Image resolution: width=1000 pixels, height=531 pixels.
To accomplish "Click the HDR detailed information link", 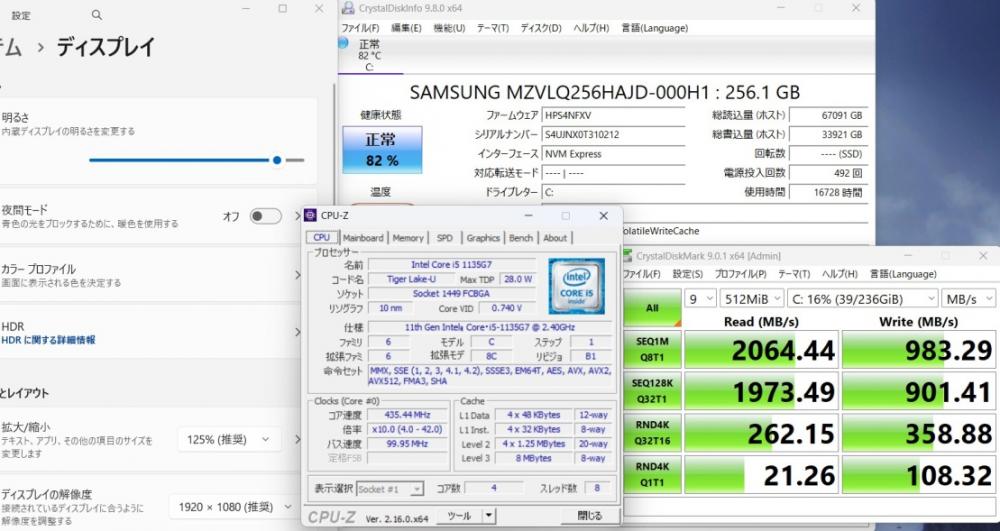I will 48,340.
